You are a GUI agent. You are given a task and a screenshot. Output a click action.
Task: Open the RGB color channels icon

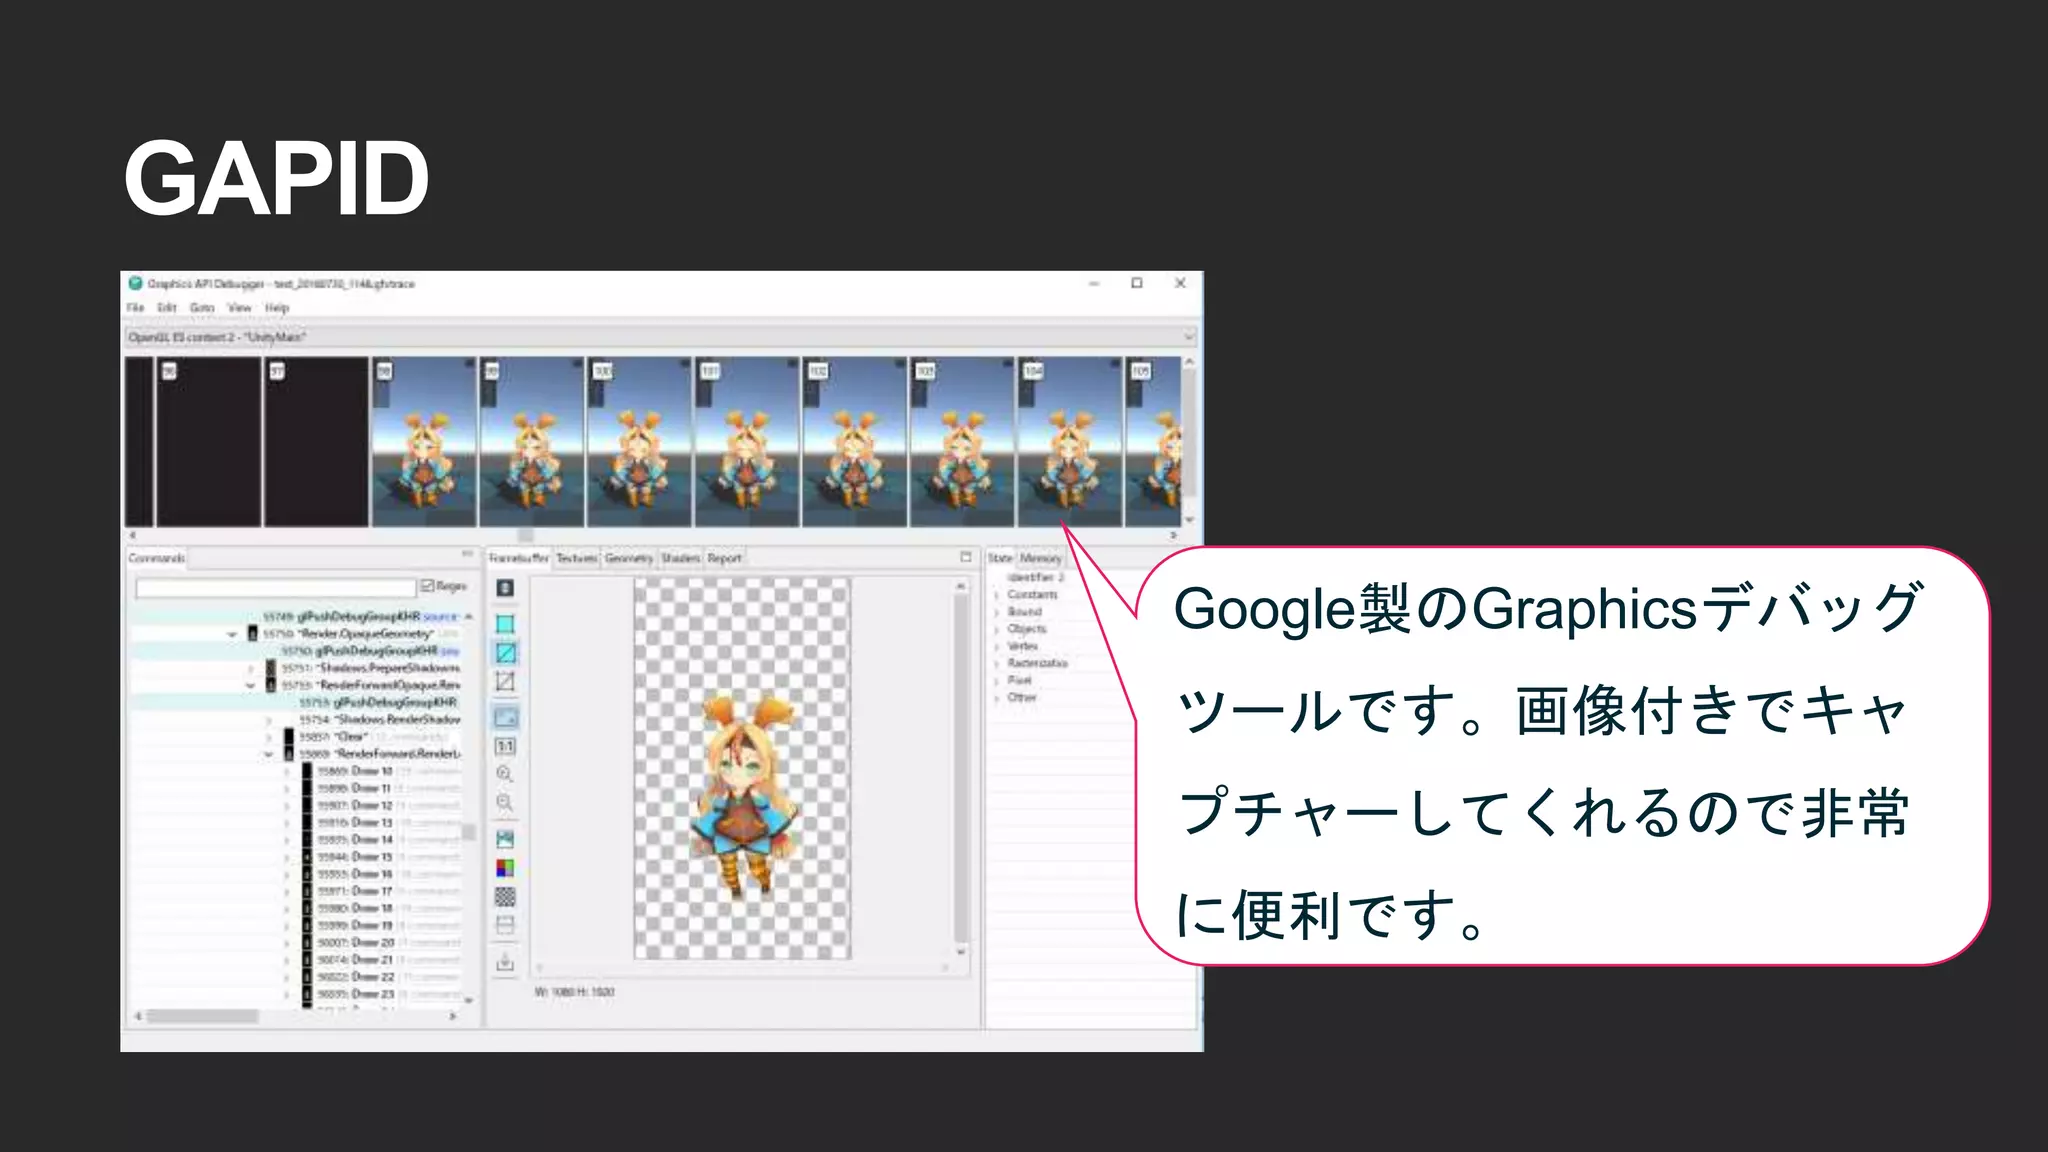[505, 868]
